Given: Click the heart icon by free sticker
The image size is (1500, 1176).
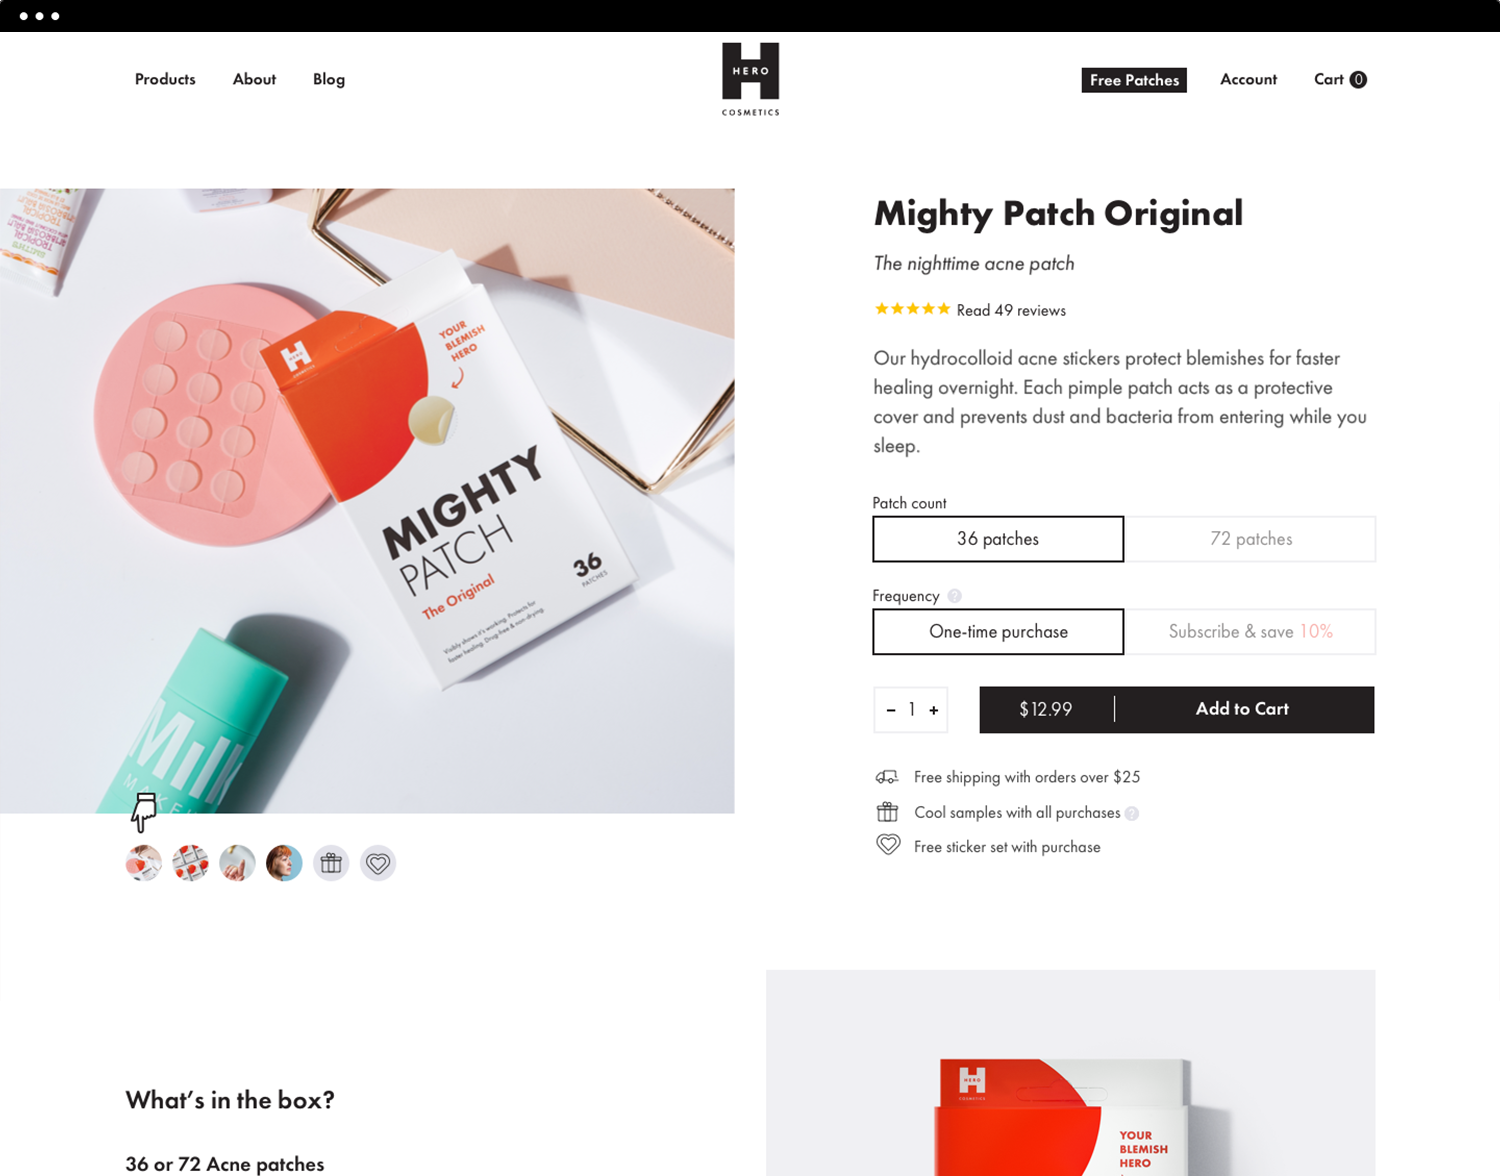Looking at the screenshot, I should [888, 845].
